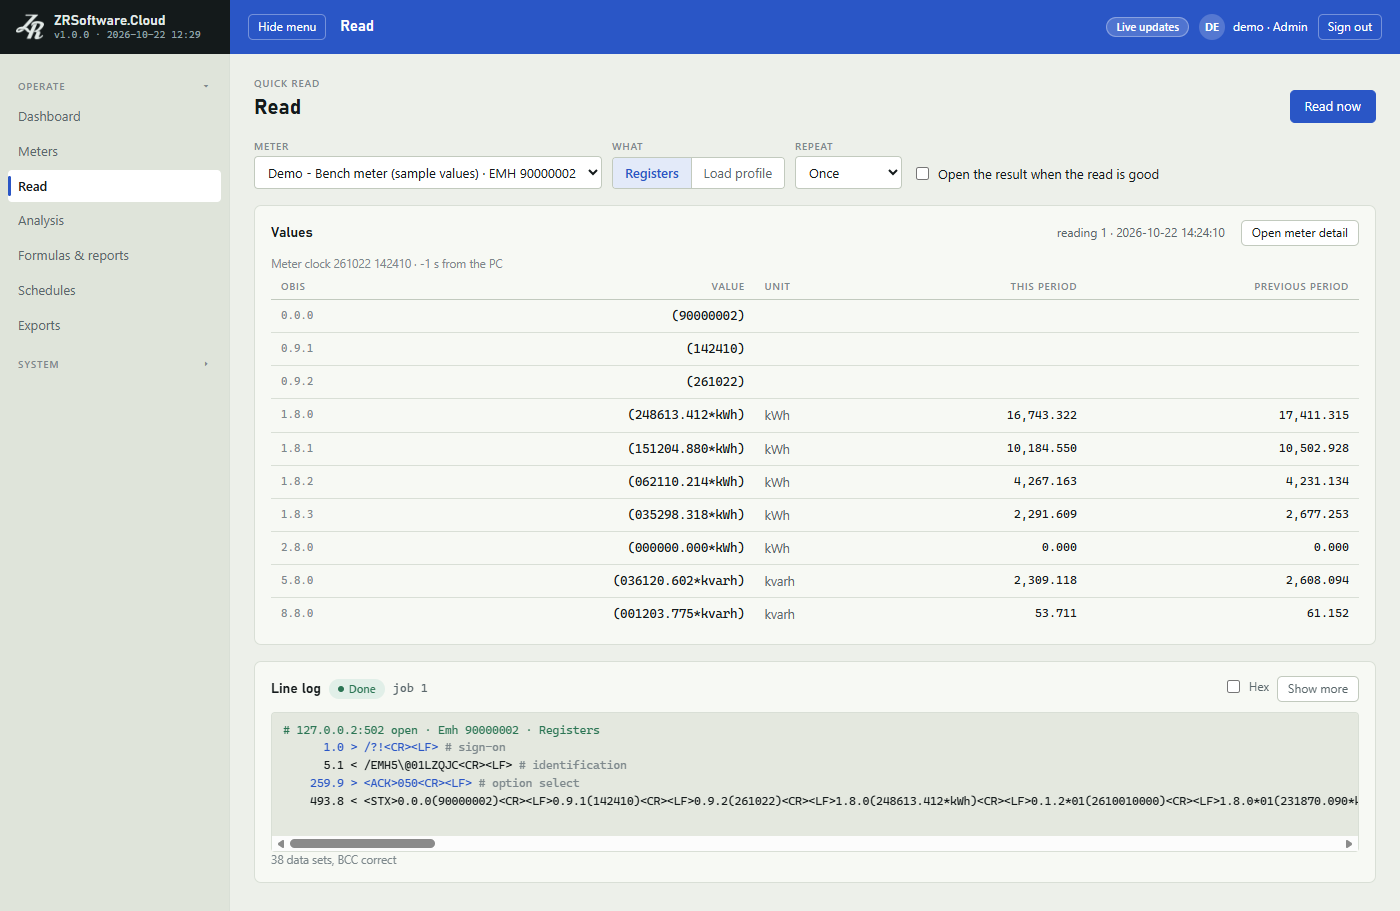This screenshot has height=911, width=1400.
Task: Open the DE user avatar
Action: tap(1212, 27)
